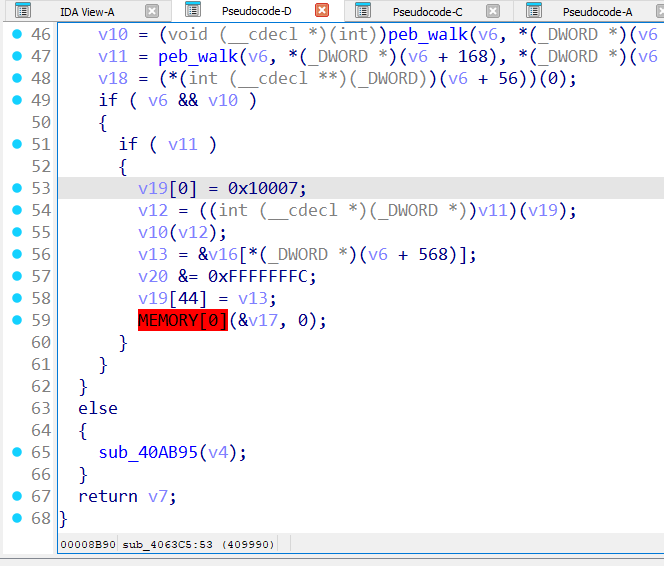Close the IDA View-A tab
Viewport: 664px width, 566px height.
point(151,11)
